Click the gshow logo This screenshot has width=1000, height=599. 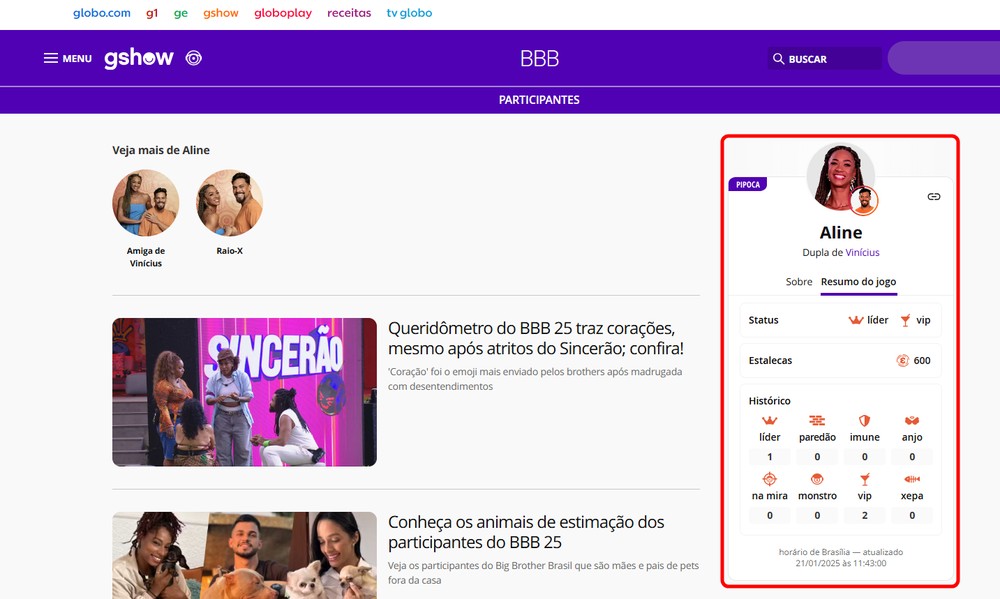[138, 58]
